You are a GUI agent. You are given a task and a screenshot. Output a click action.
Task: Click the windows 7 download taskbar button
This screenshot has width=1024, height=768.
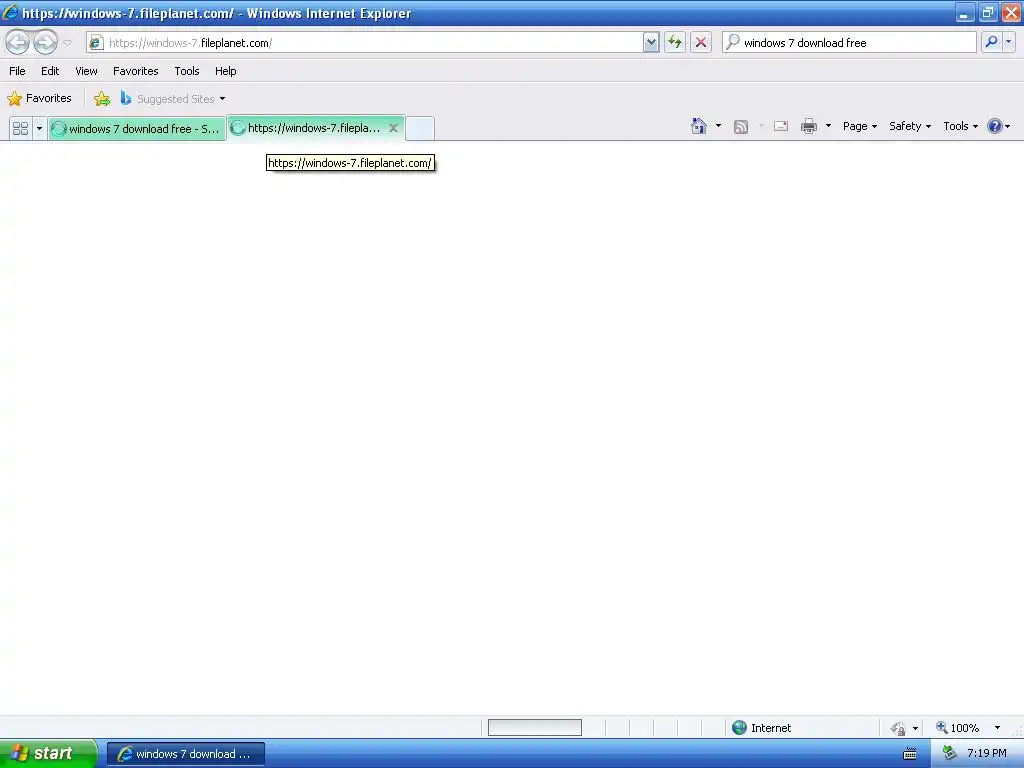[186, 754]
